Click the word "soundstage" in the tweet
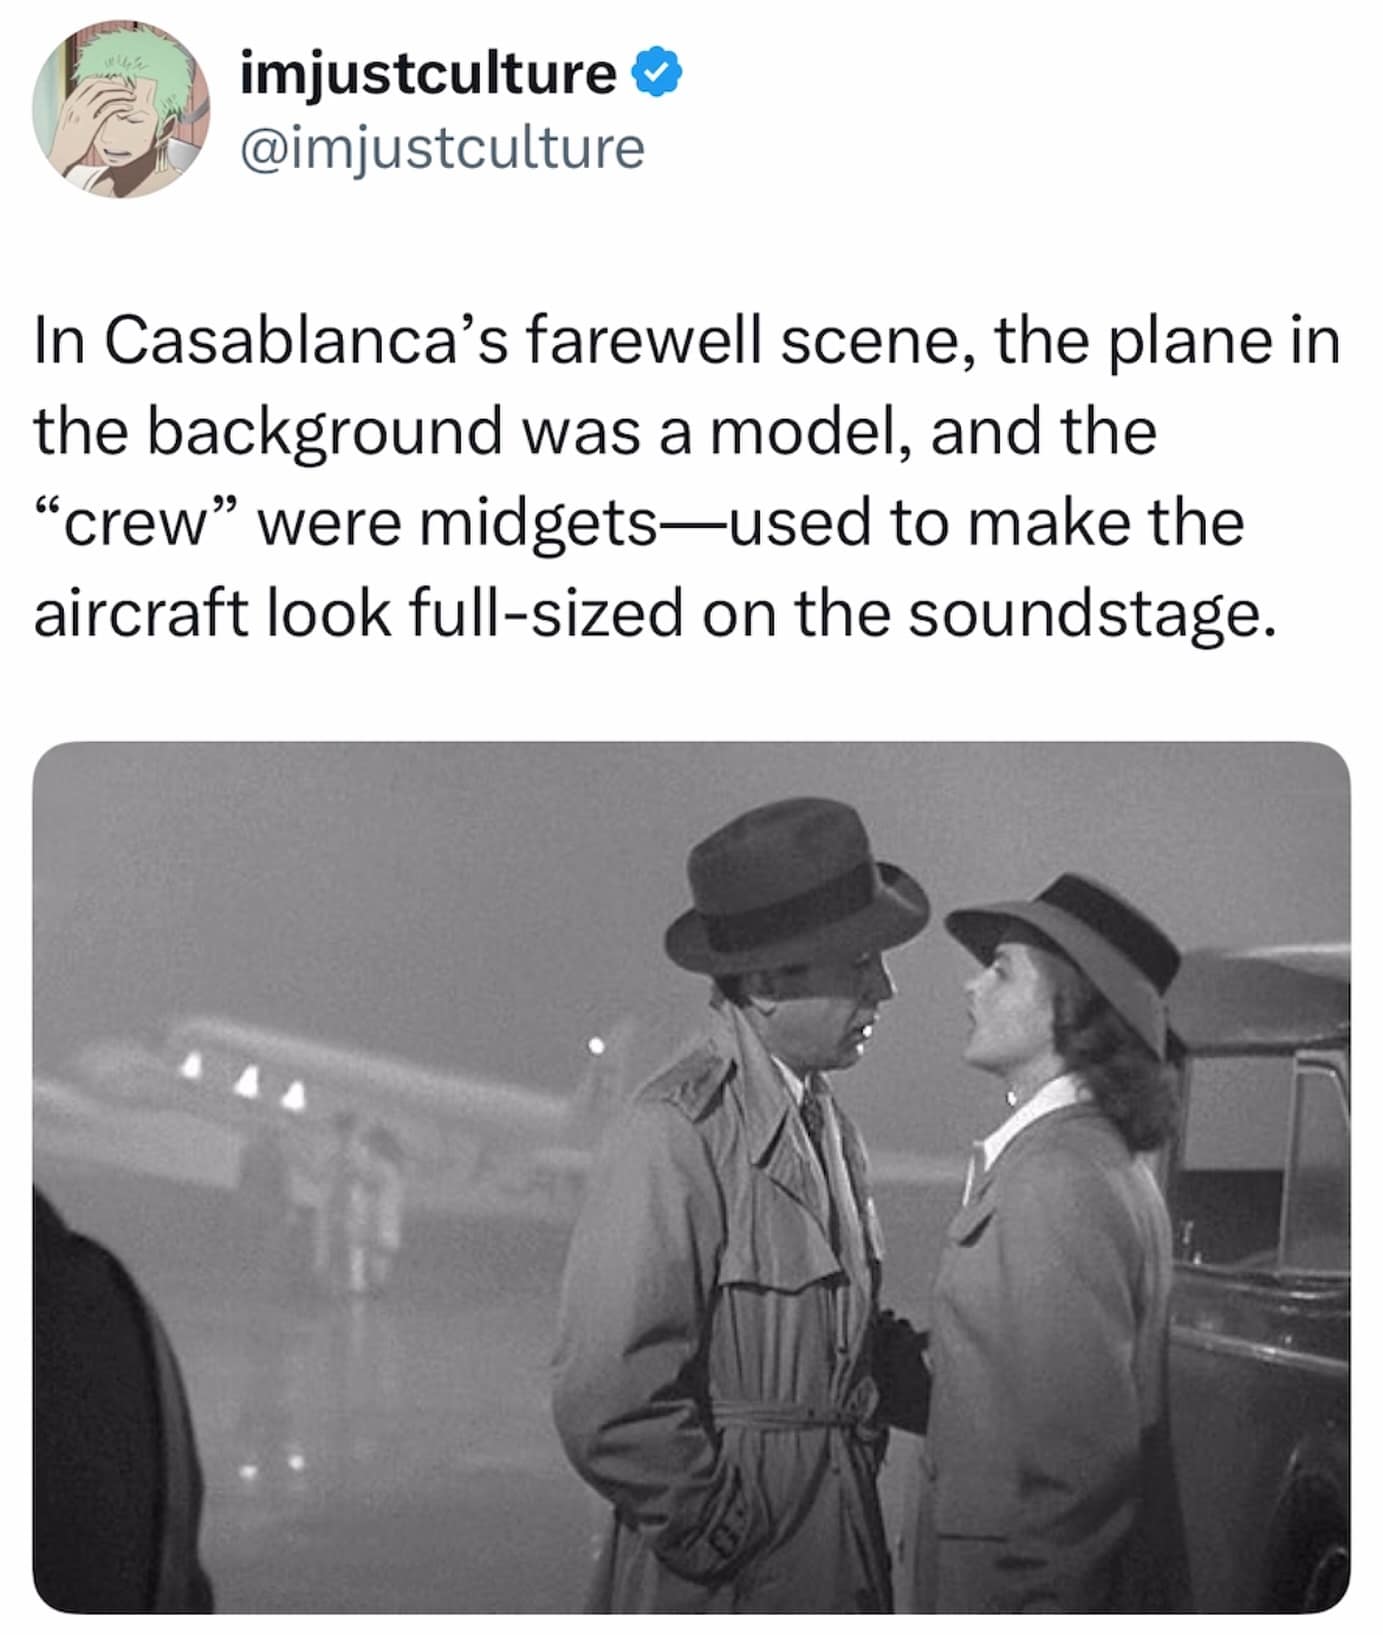 click(1090, 613)
